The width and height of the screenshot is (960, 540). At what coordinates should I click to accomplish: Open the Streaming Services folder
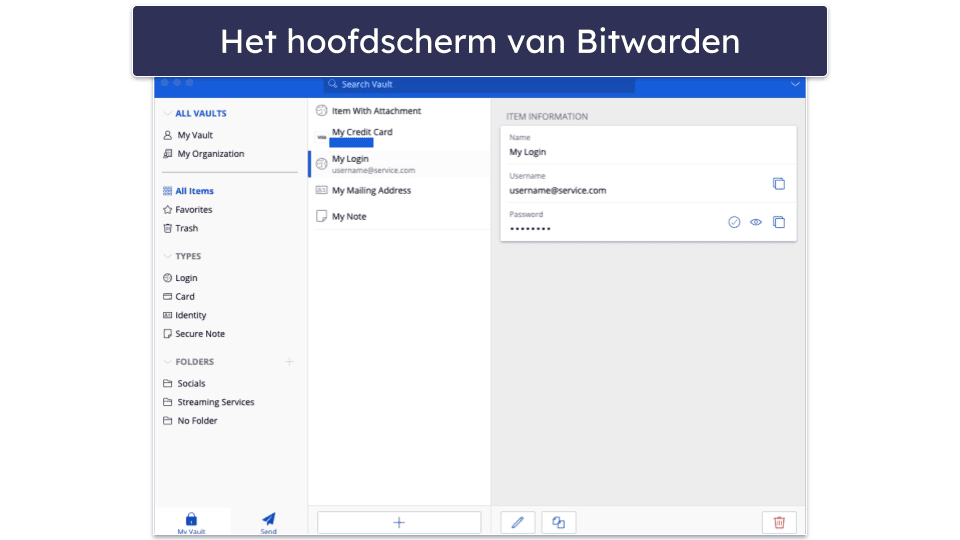point(208,402)
